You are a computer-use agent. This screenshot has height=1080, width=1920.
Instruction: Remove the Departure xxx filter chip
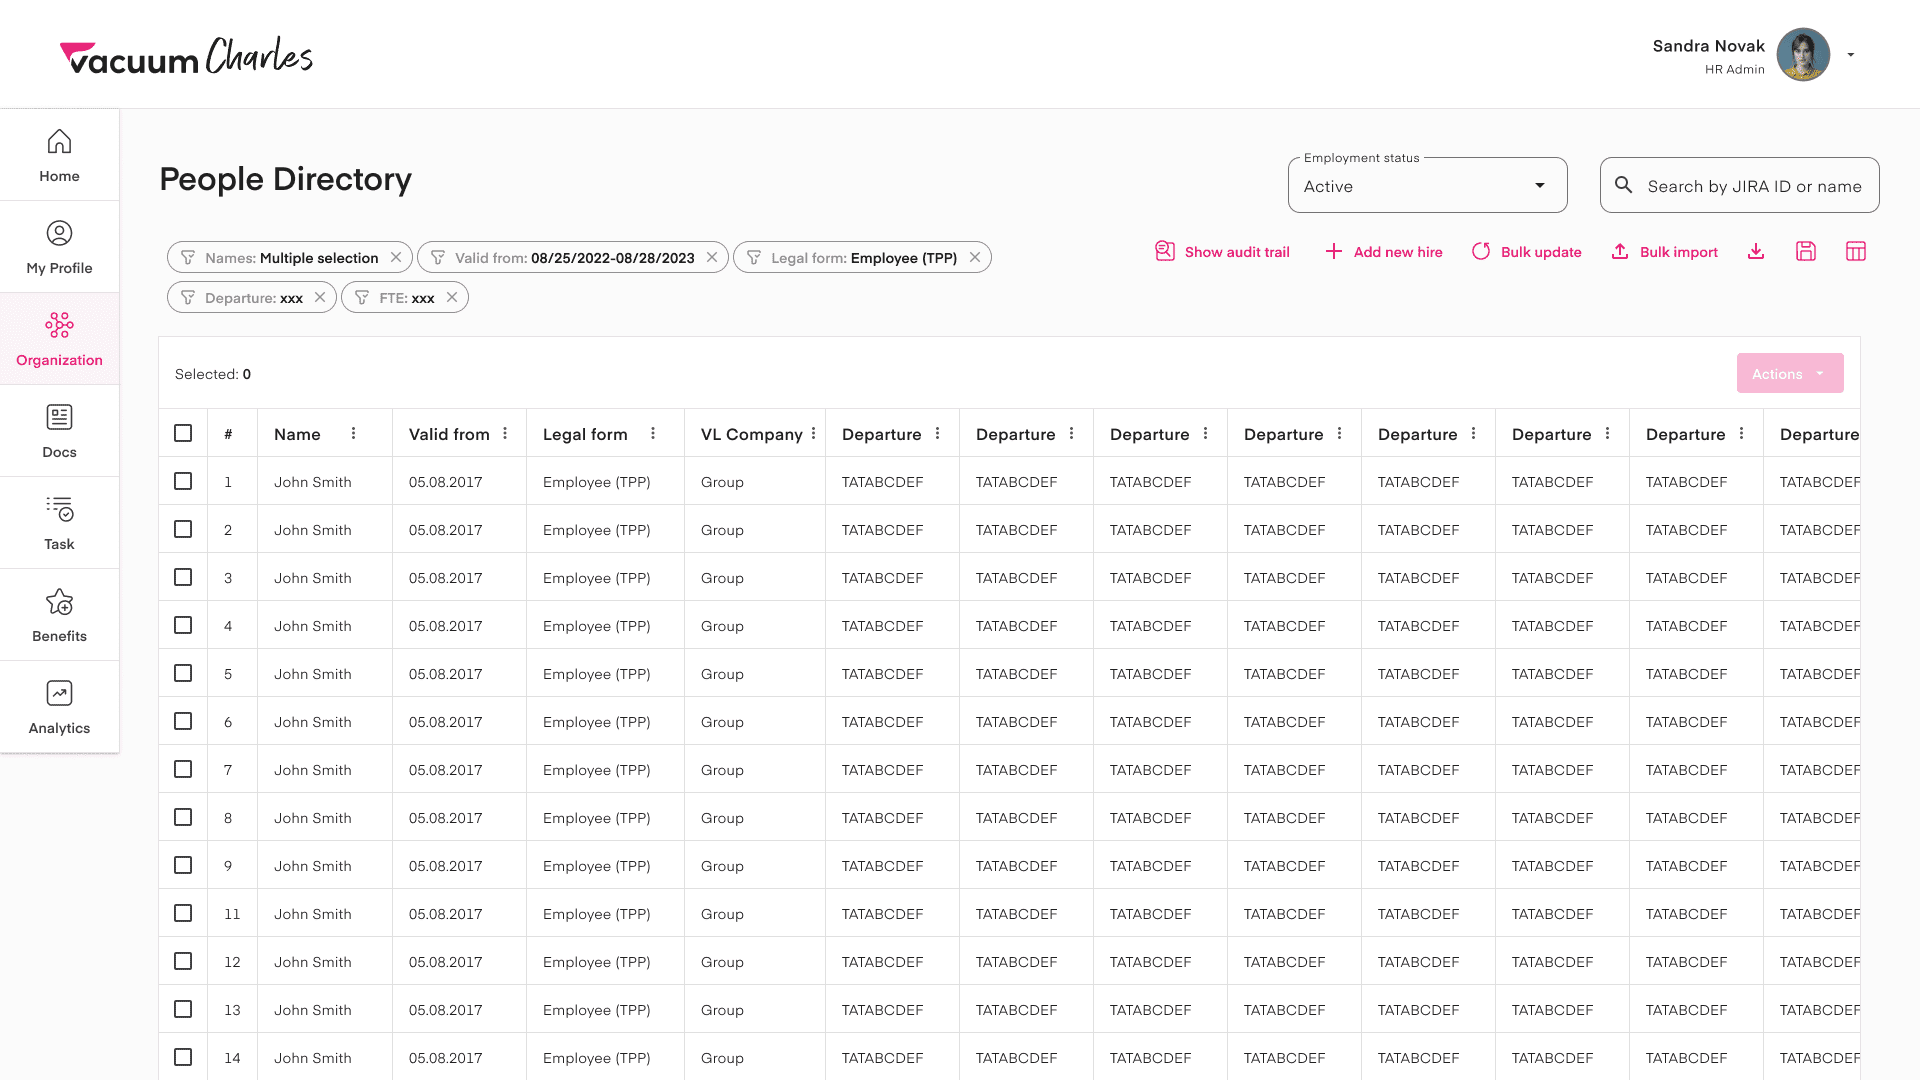coord(320,297)
